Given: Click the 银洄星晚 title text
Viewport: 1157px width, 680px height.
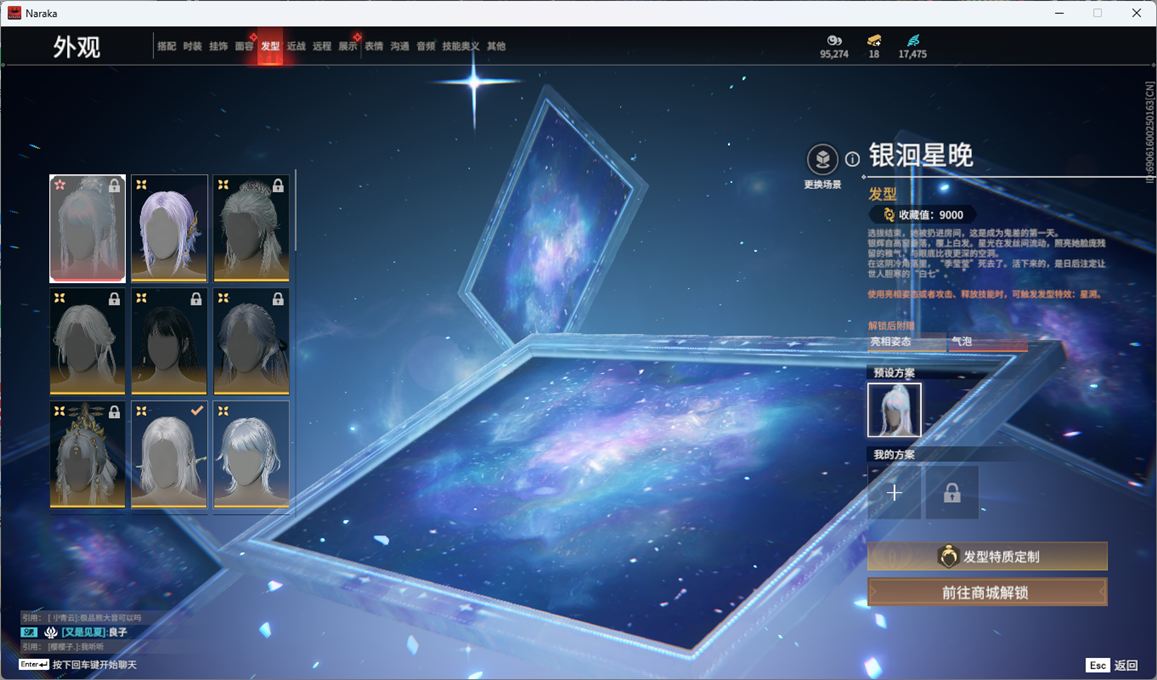Looking at the screenshot, I should pos(921,155).
